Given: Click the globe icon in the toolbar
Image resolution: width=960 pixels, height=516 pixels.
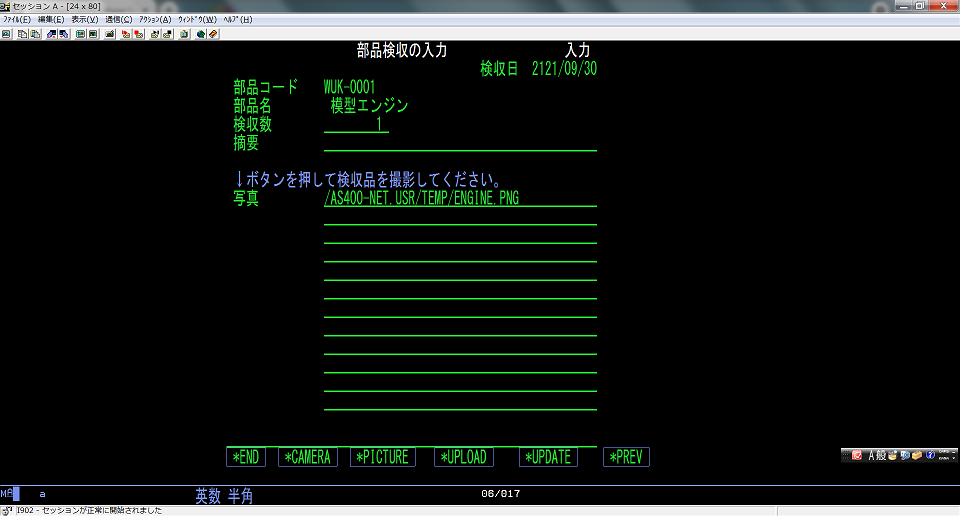Looking at the screenshot, I should tap(200, 33).
